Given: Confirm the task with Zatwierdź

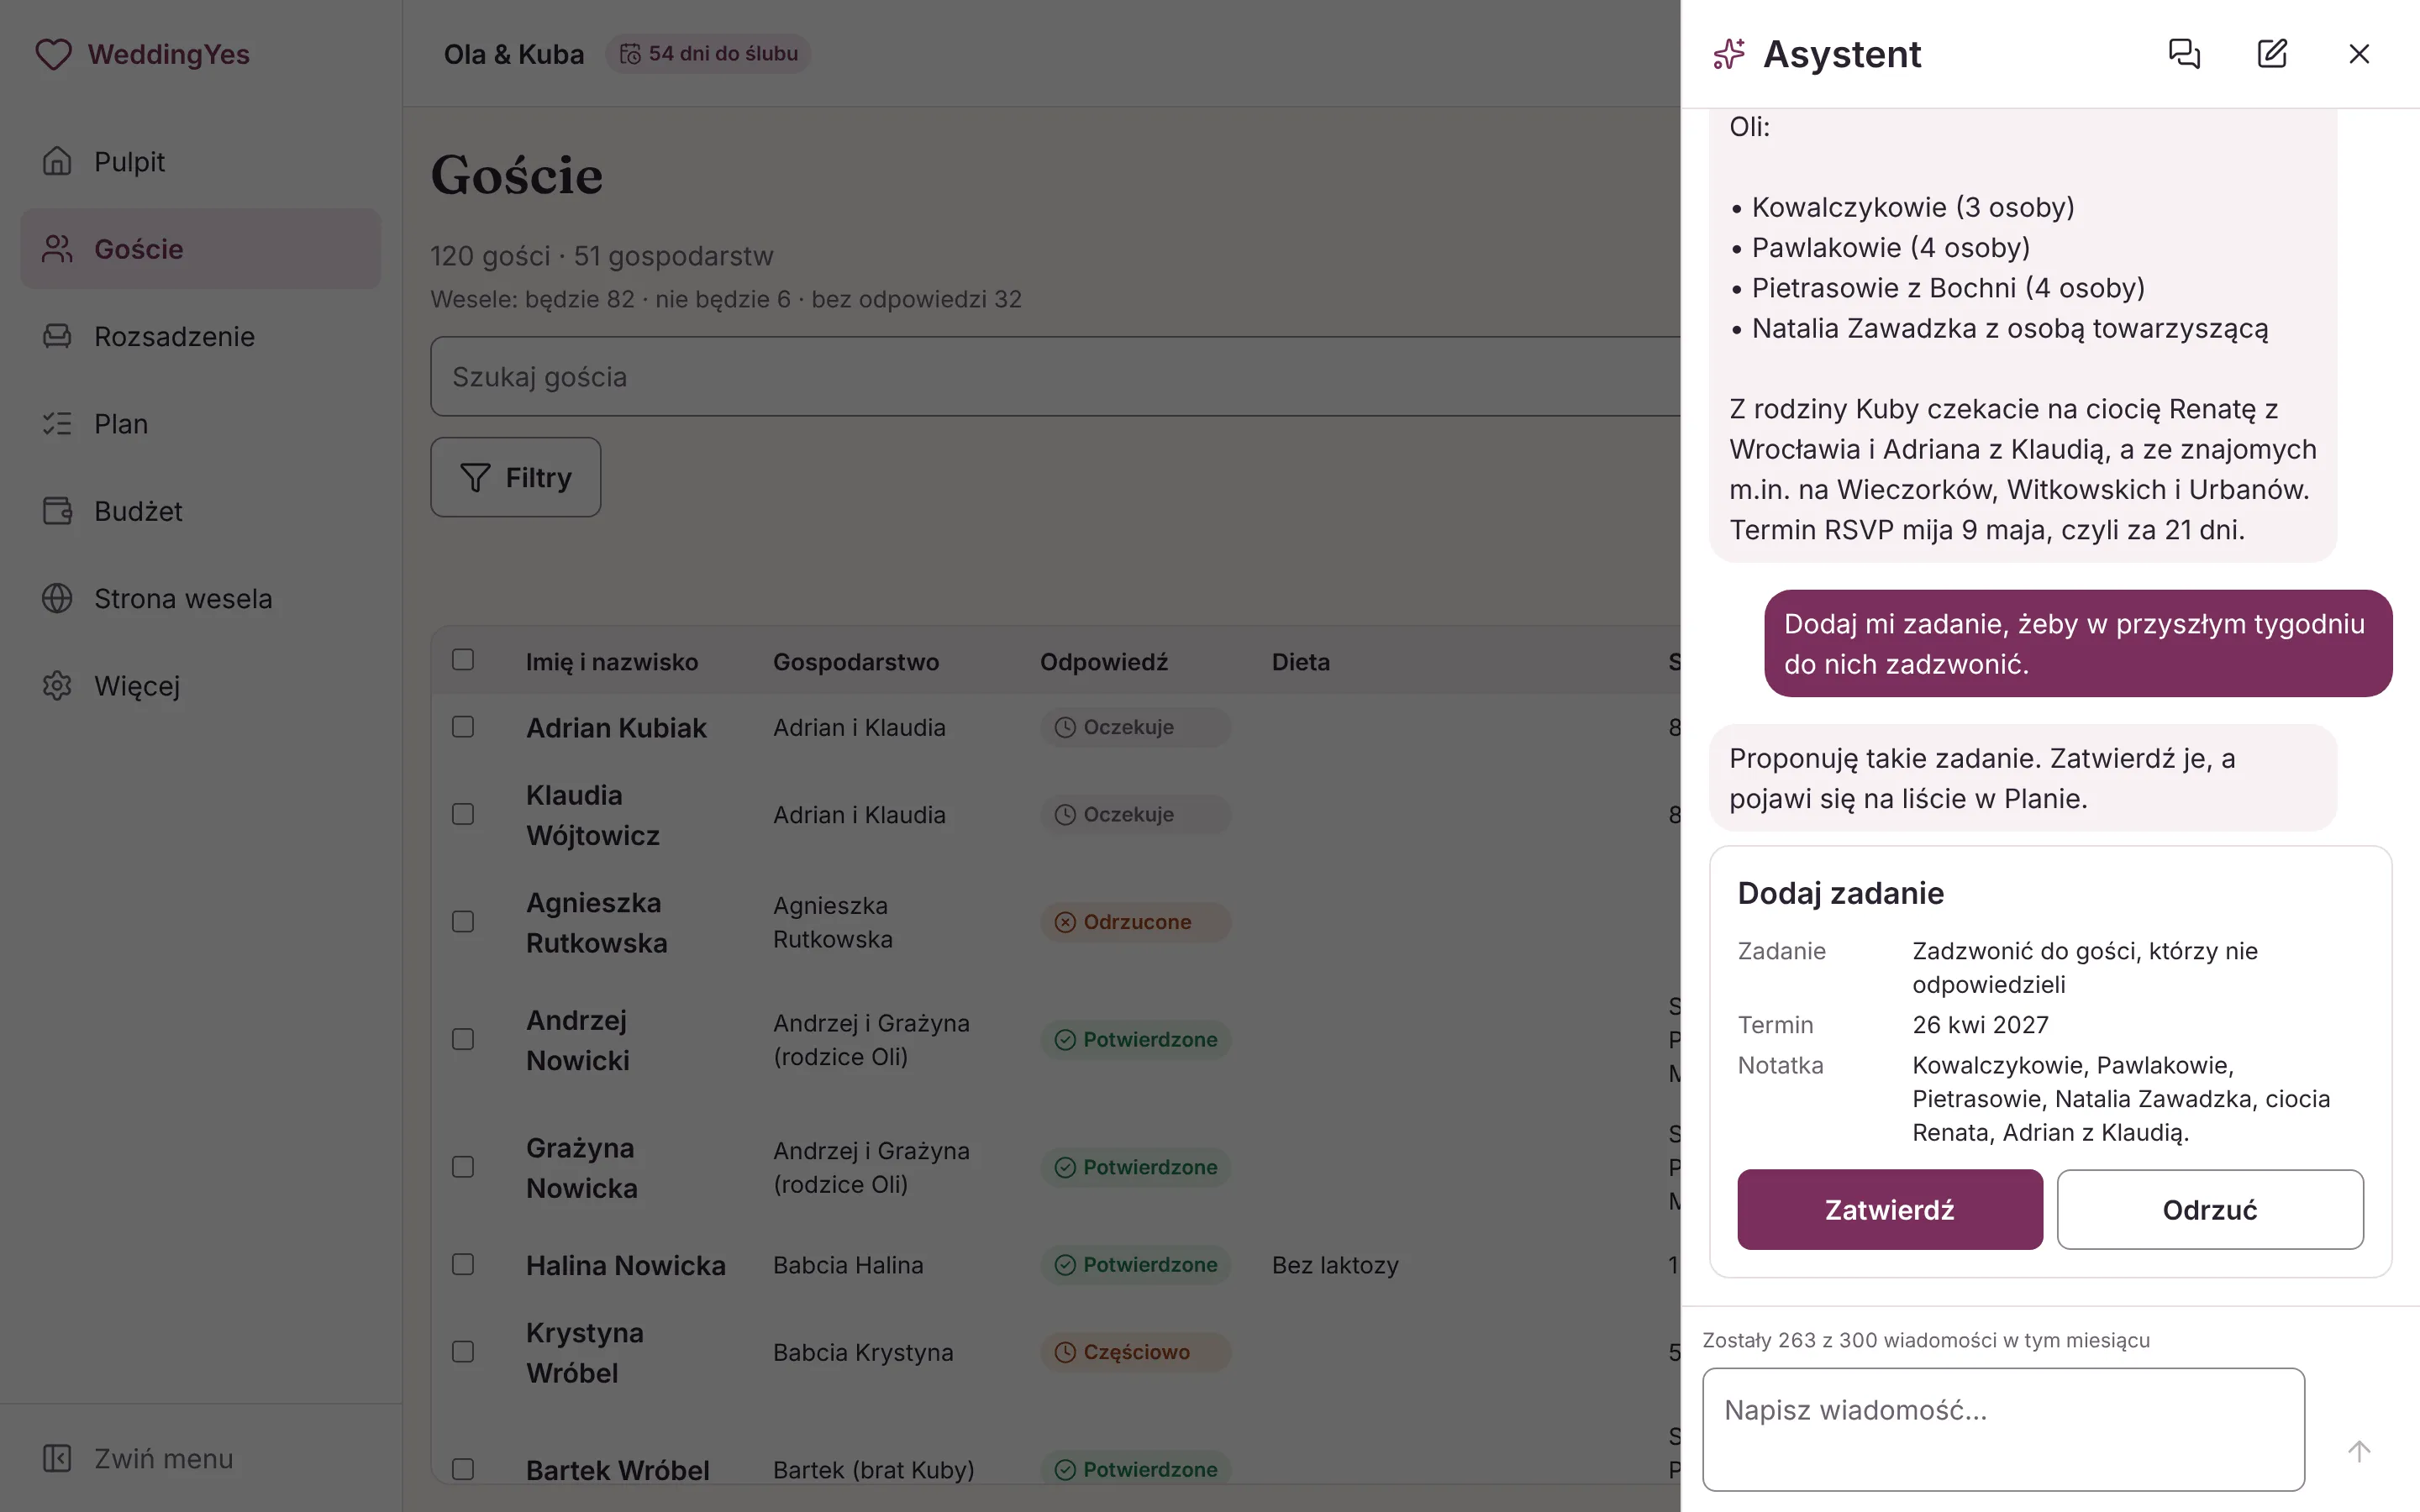Looking at the screenshot, I should [x=1890, y=1210].
